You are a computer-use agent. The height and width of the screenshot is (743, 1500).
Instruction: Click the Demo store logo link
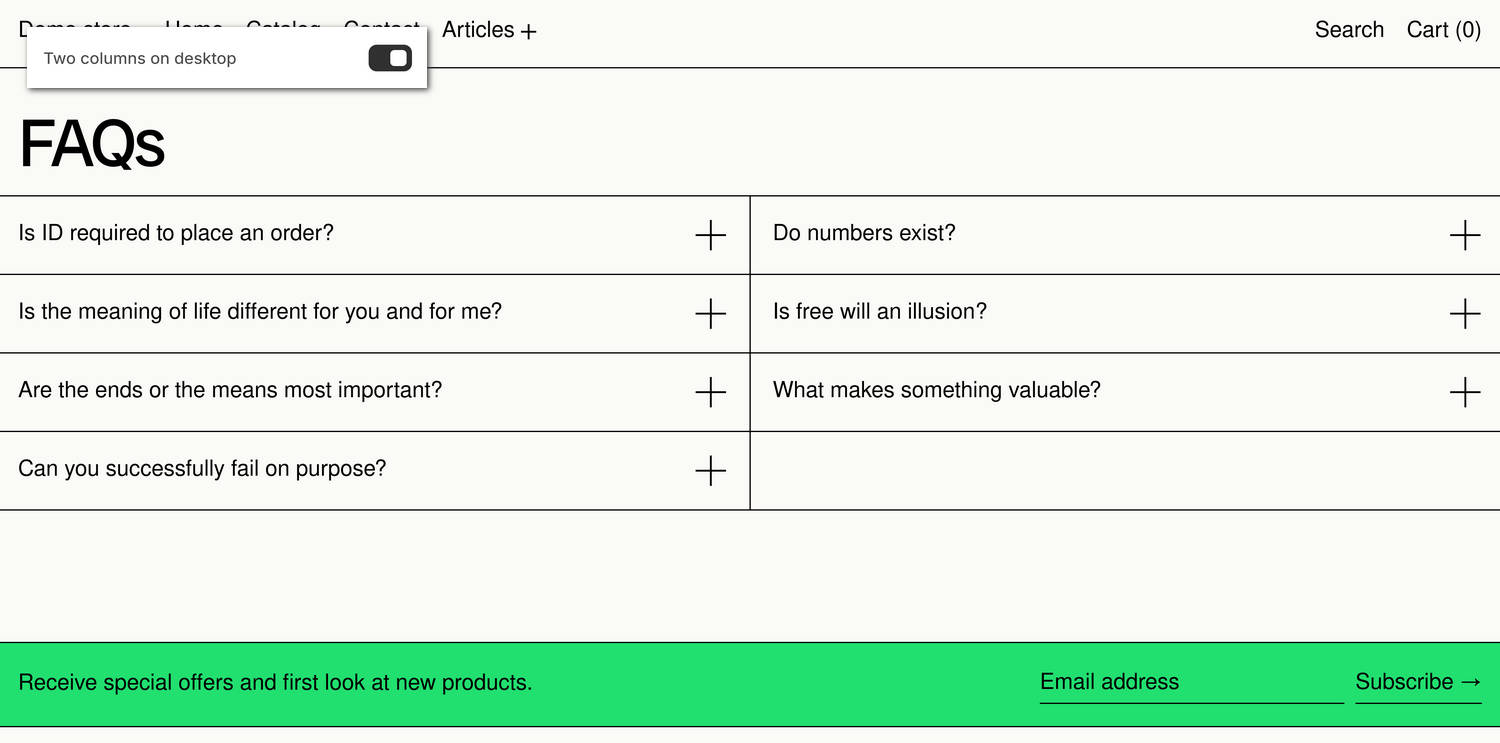tap(75, 30)
